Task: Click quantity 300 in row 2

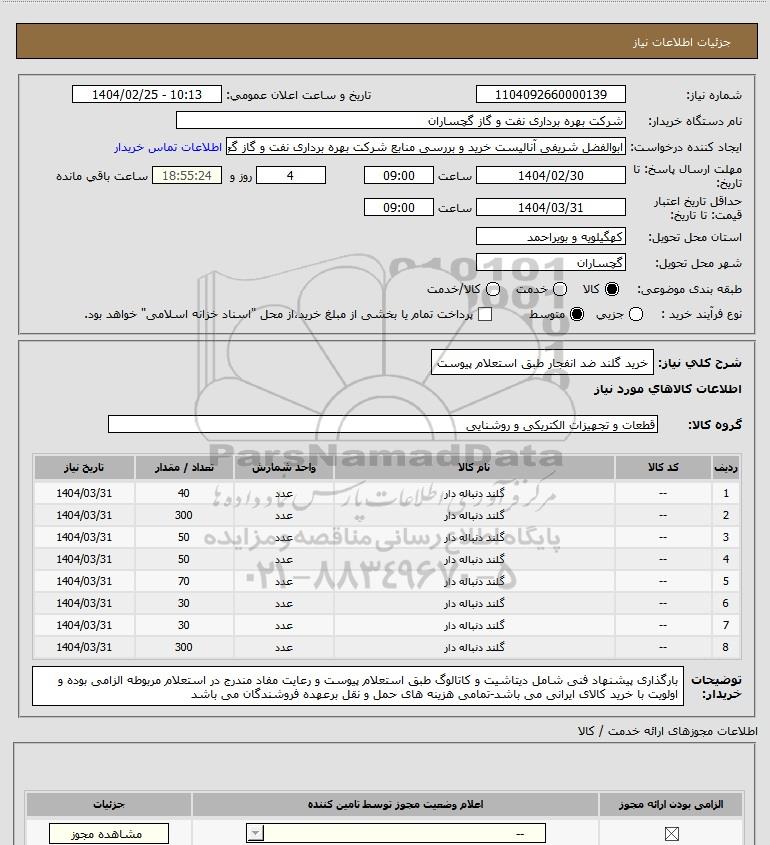Action: click(184, 515)
